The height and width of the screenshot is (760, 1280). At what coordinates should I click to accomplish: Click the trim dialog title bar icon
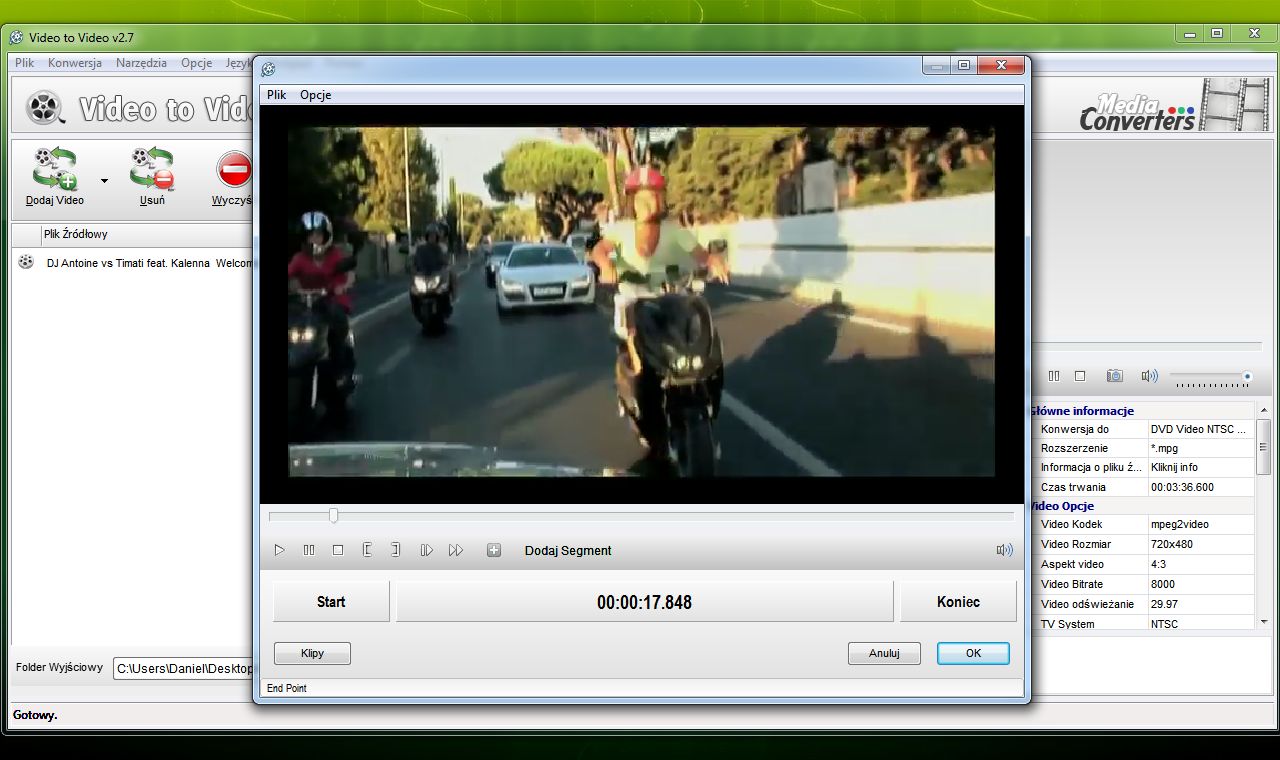(x=268, y=69)
